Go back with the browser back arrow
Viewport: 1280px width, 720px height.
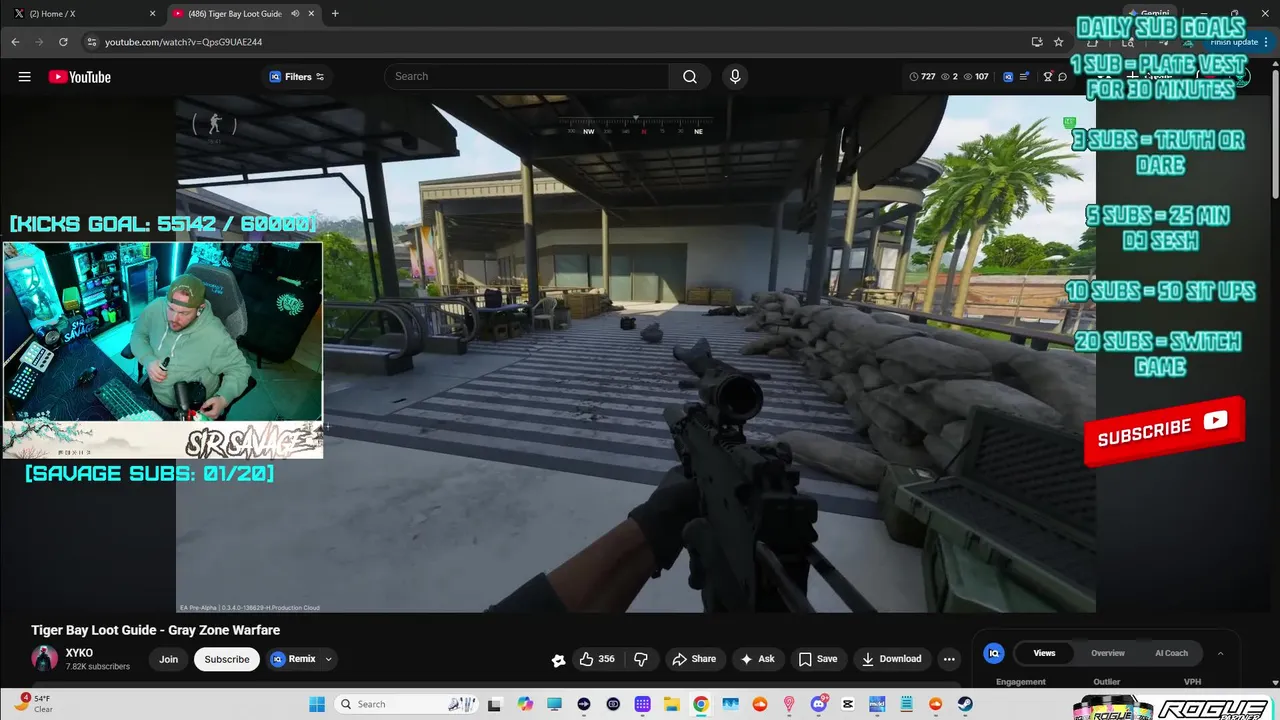pyautogui.click(x=15, y=42)
